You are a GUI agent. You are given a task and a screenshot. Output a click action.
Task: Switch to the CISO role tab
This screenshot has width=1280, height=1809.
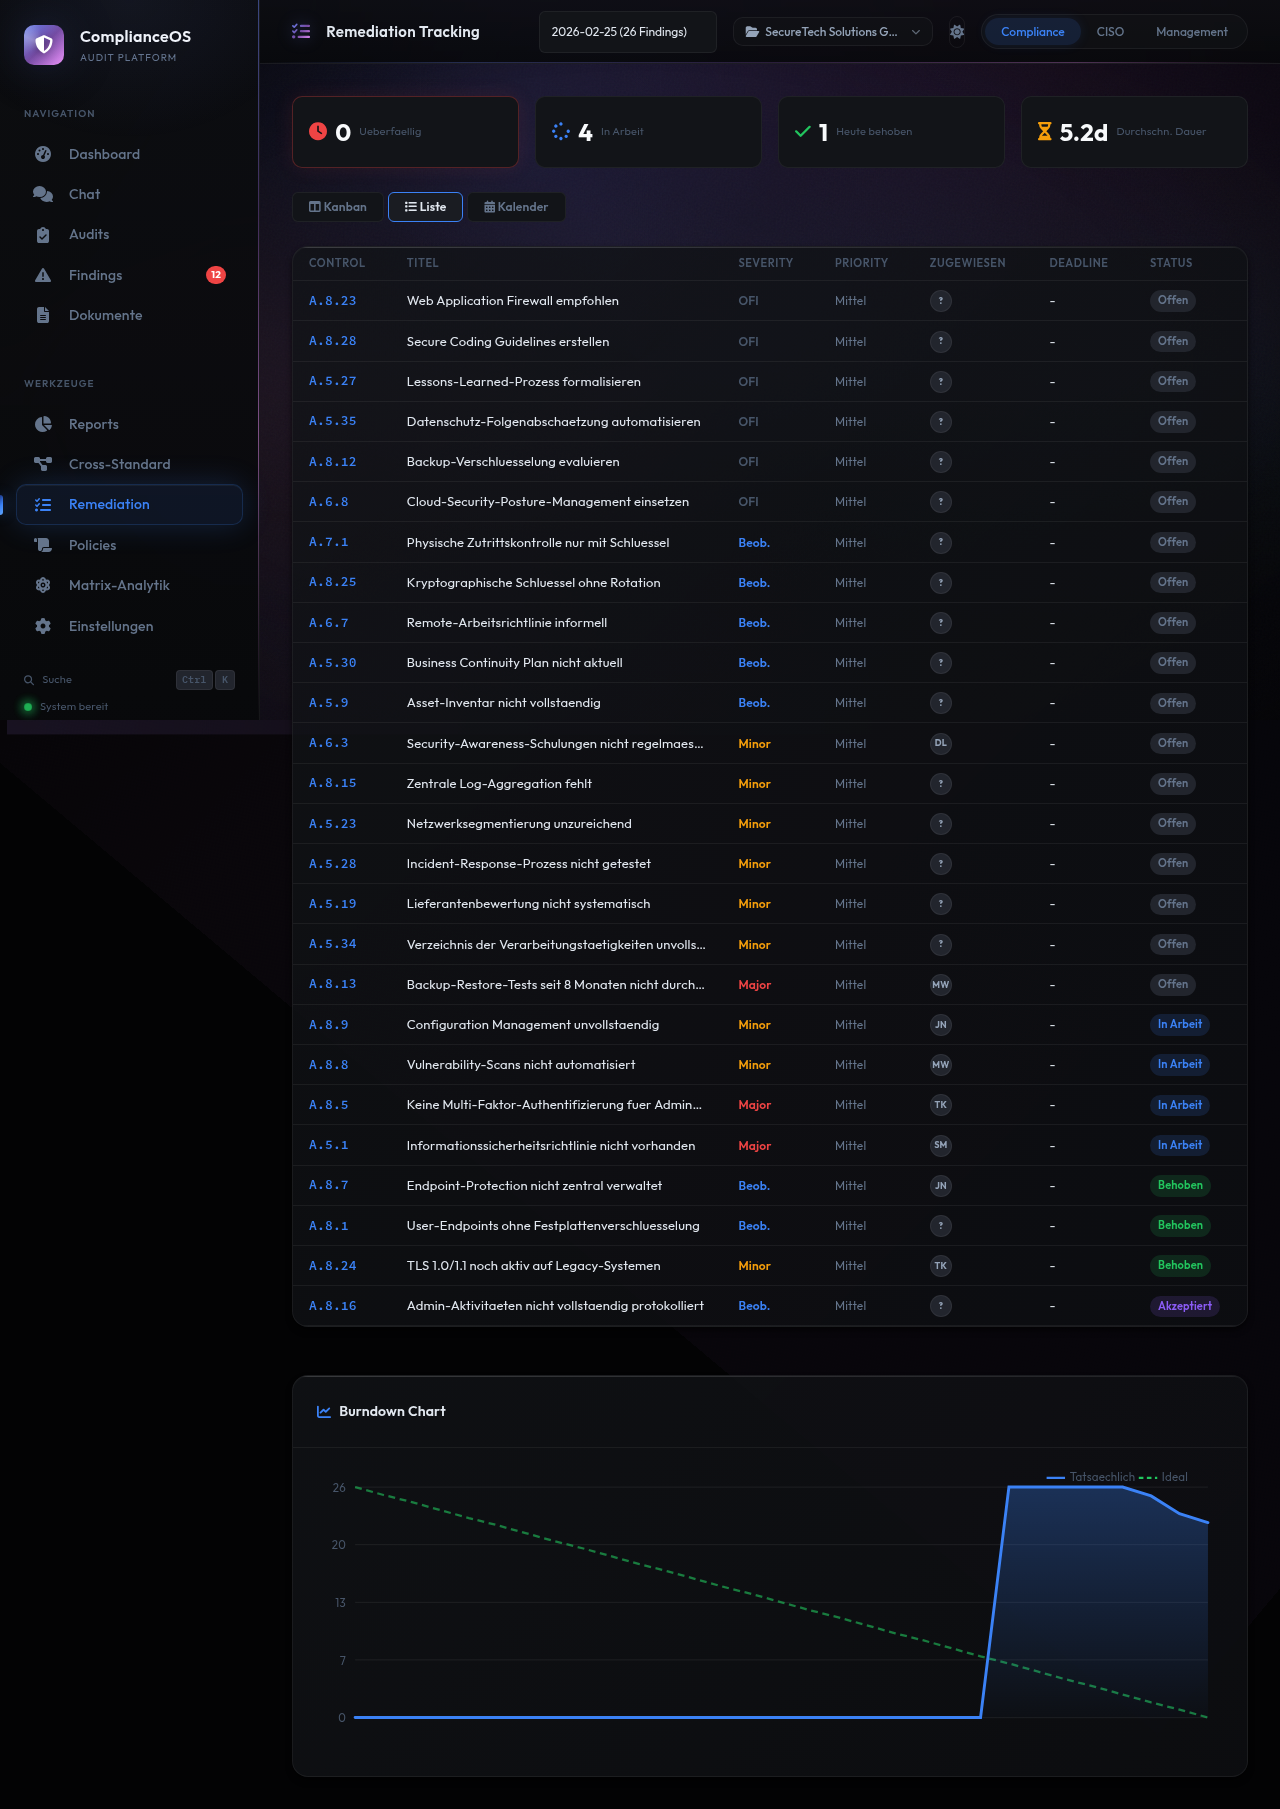pyautogui.click(x=1109, y=32)
